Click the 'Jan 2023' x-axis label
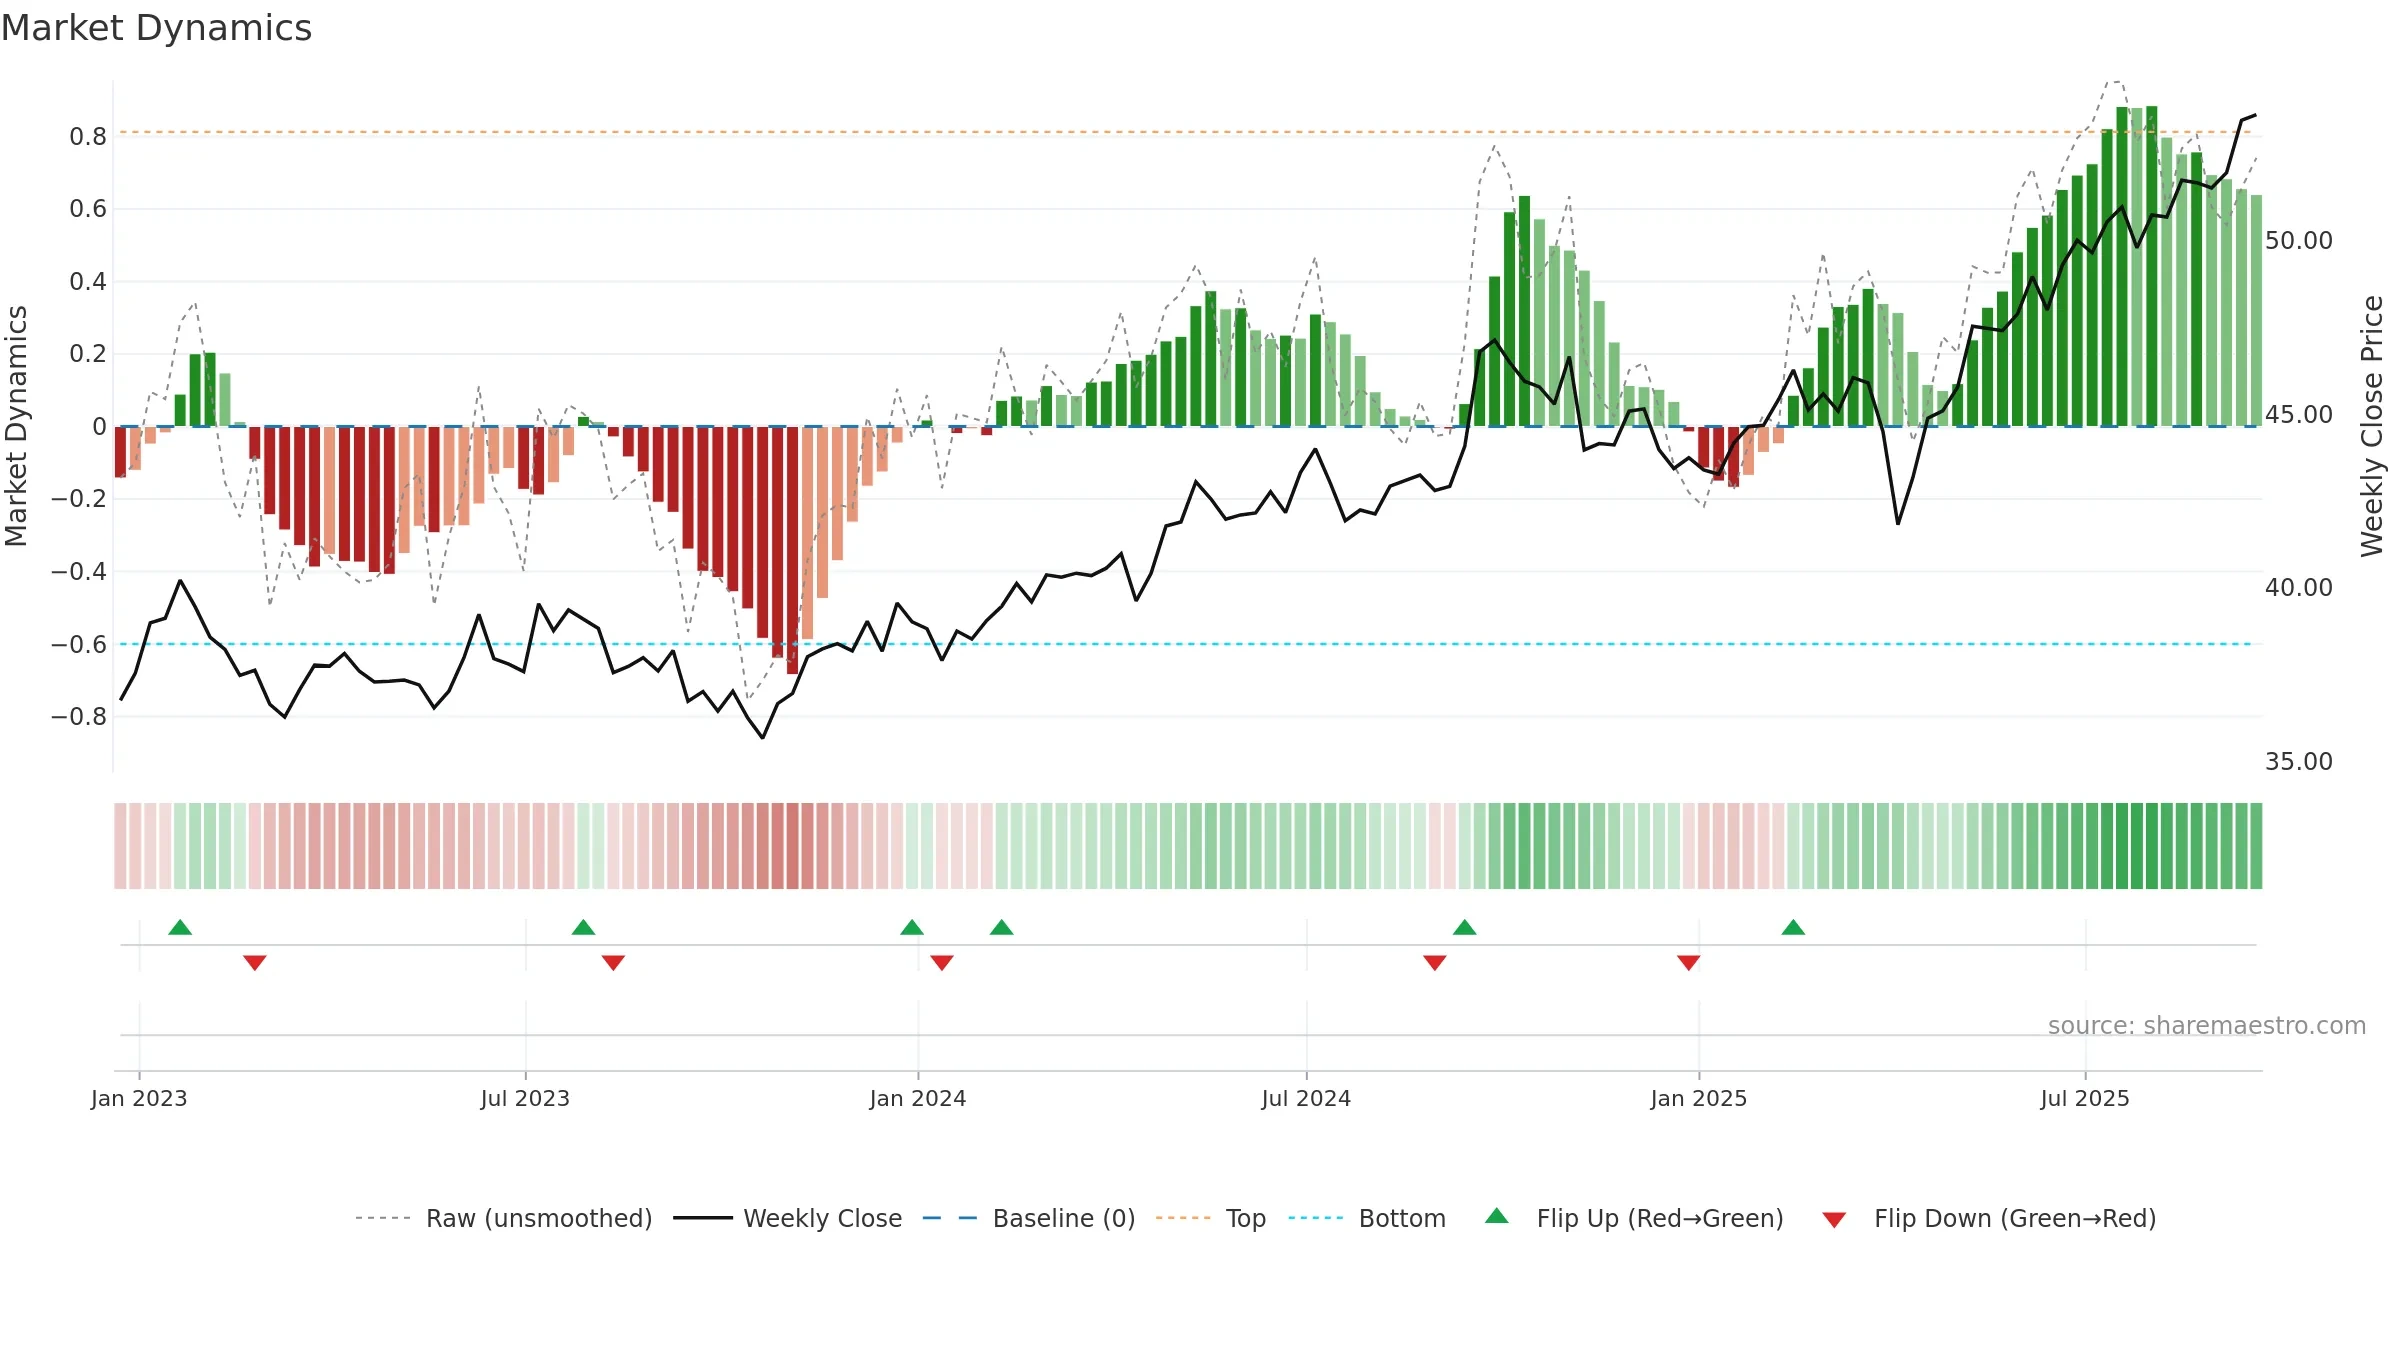 pos(139,1098)
